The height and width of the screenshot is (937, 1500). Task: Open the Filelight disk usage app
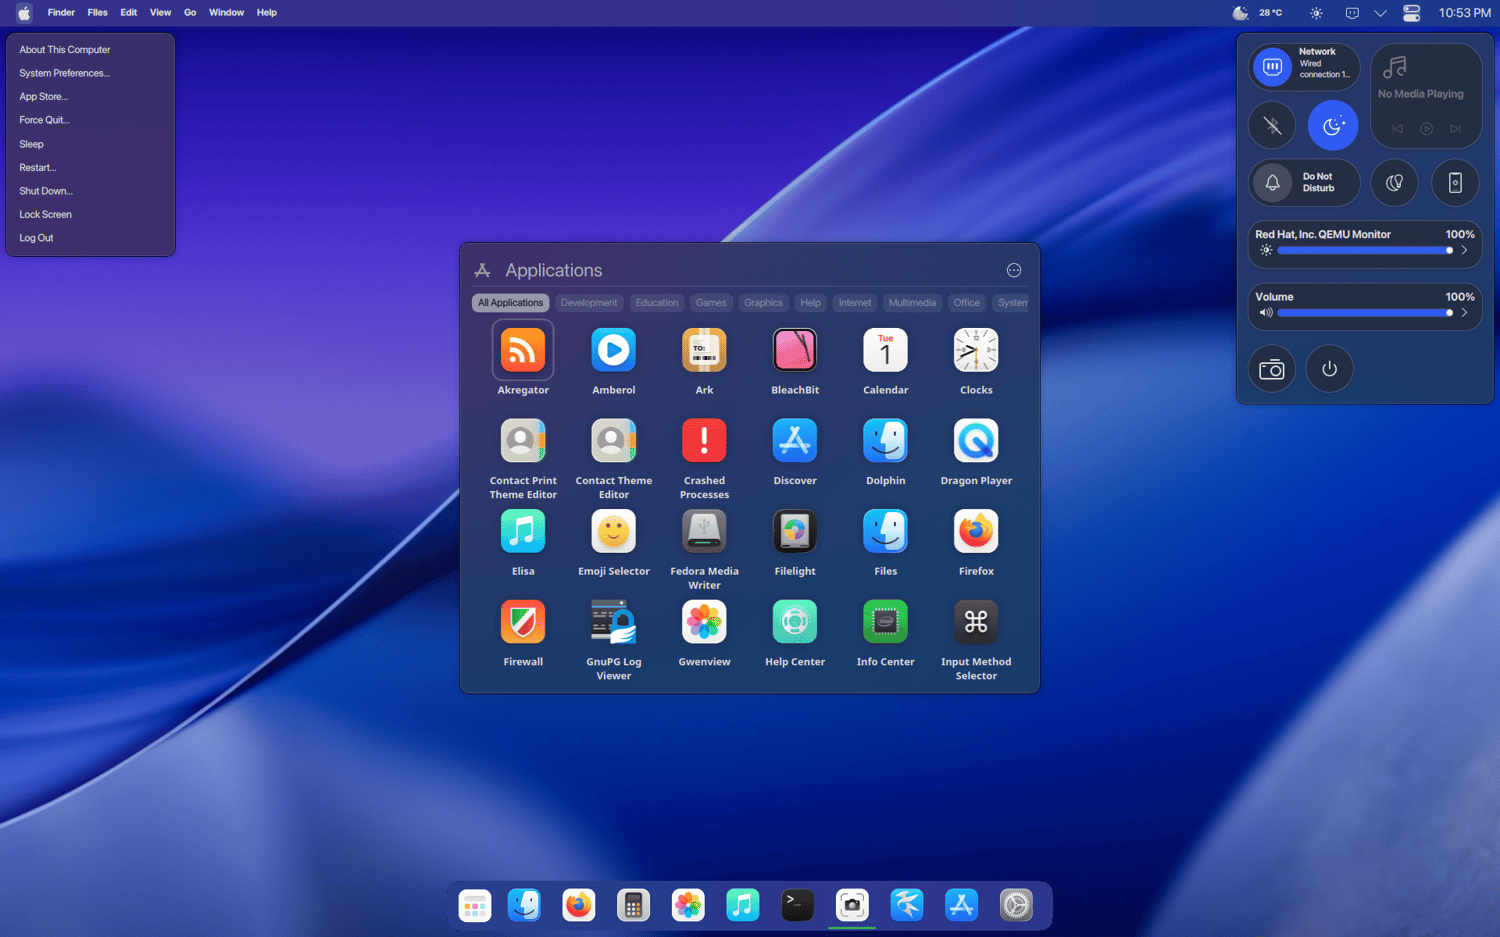point(795,531)
